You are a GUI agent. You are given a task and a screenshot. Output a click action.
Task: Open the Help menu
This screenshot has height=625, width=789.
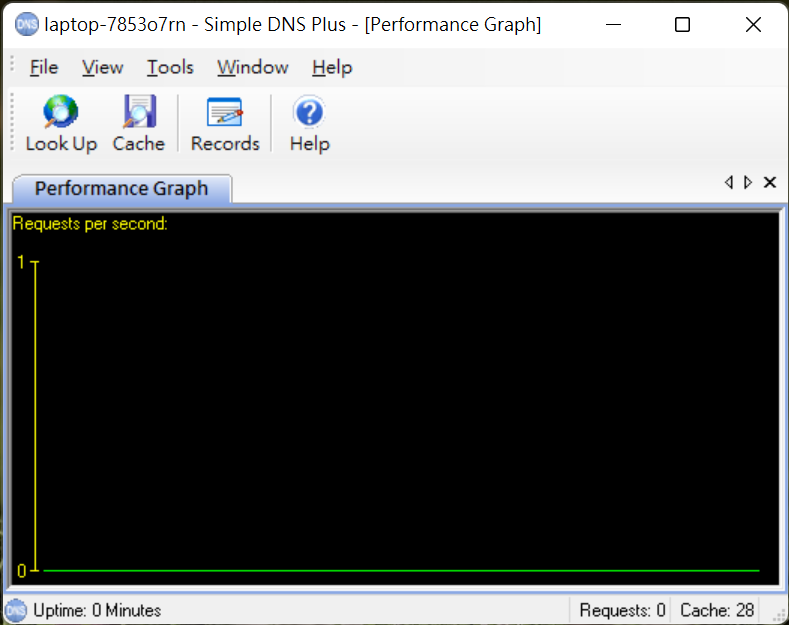tap(332, 67)
